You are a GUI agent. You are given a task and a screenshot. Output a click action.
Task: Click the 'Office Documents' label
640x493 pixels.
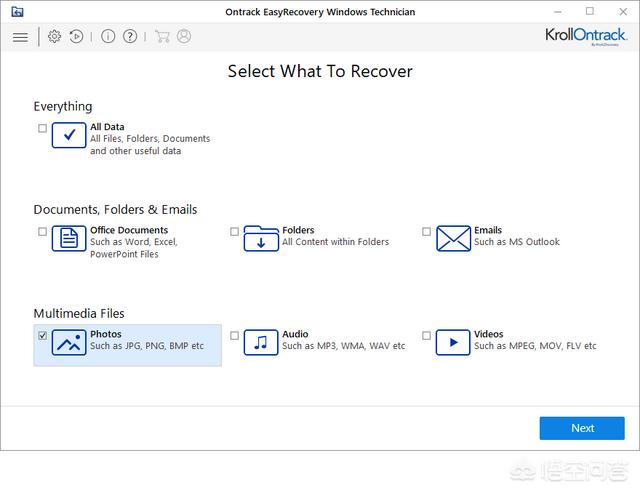129,230
